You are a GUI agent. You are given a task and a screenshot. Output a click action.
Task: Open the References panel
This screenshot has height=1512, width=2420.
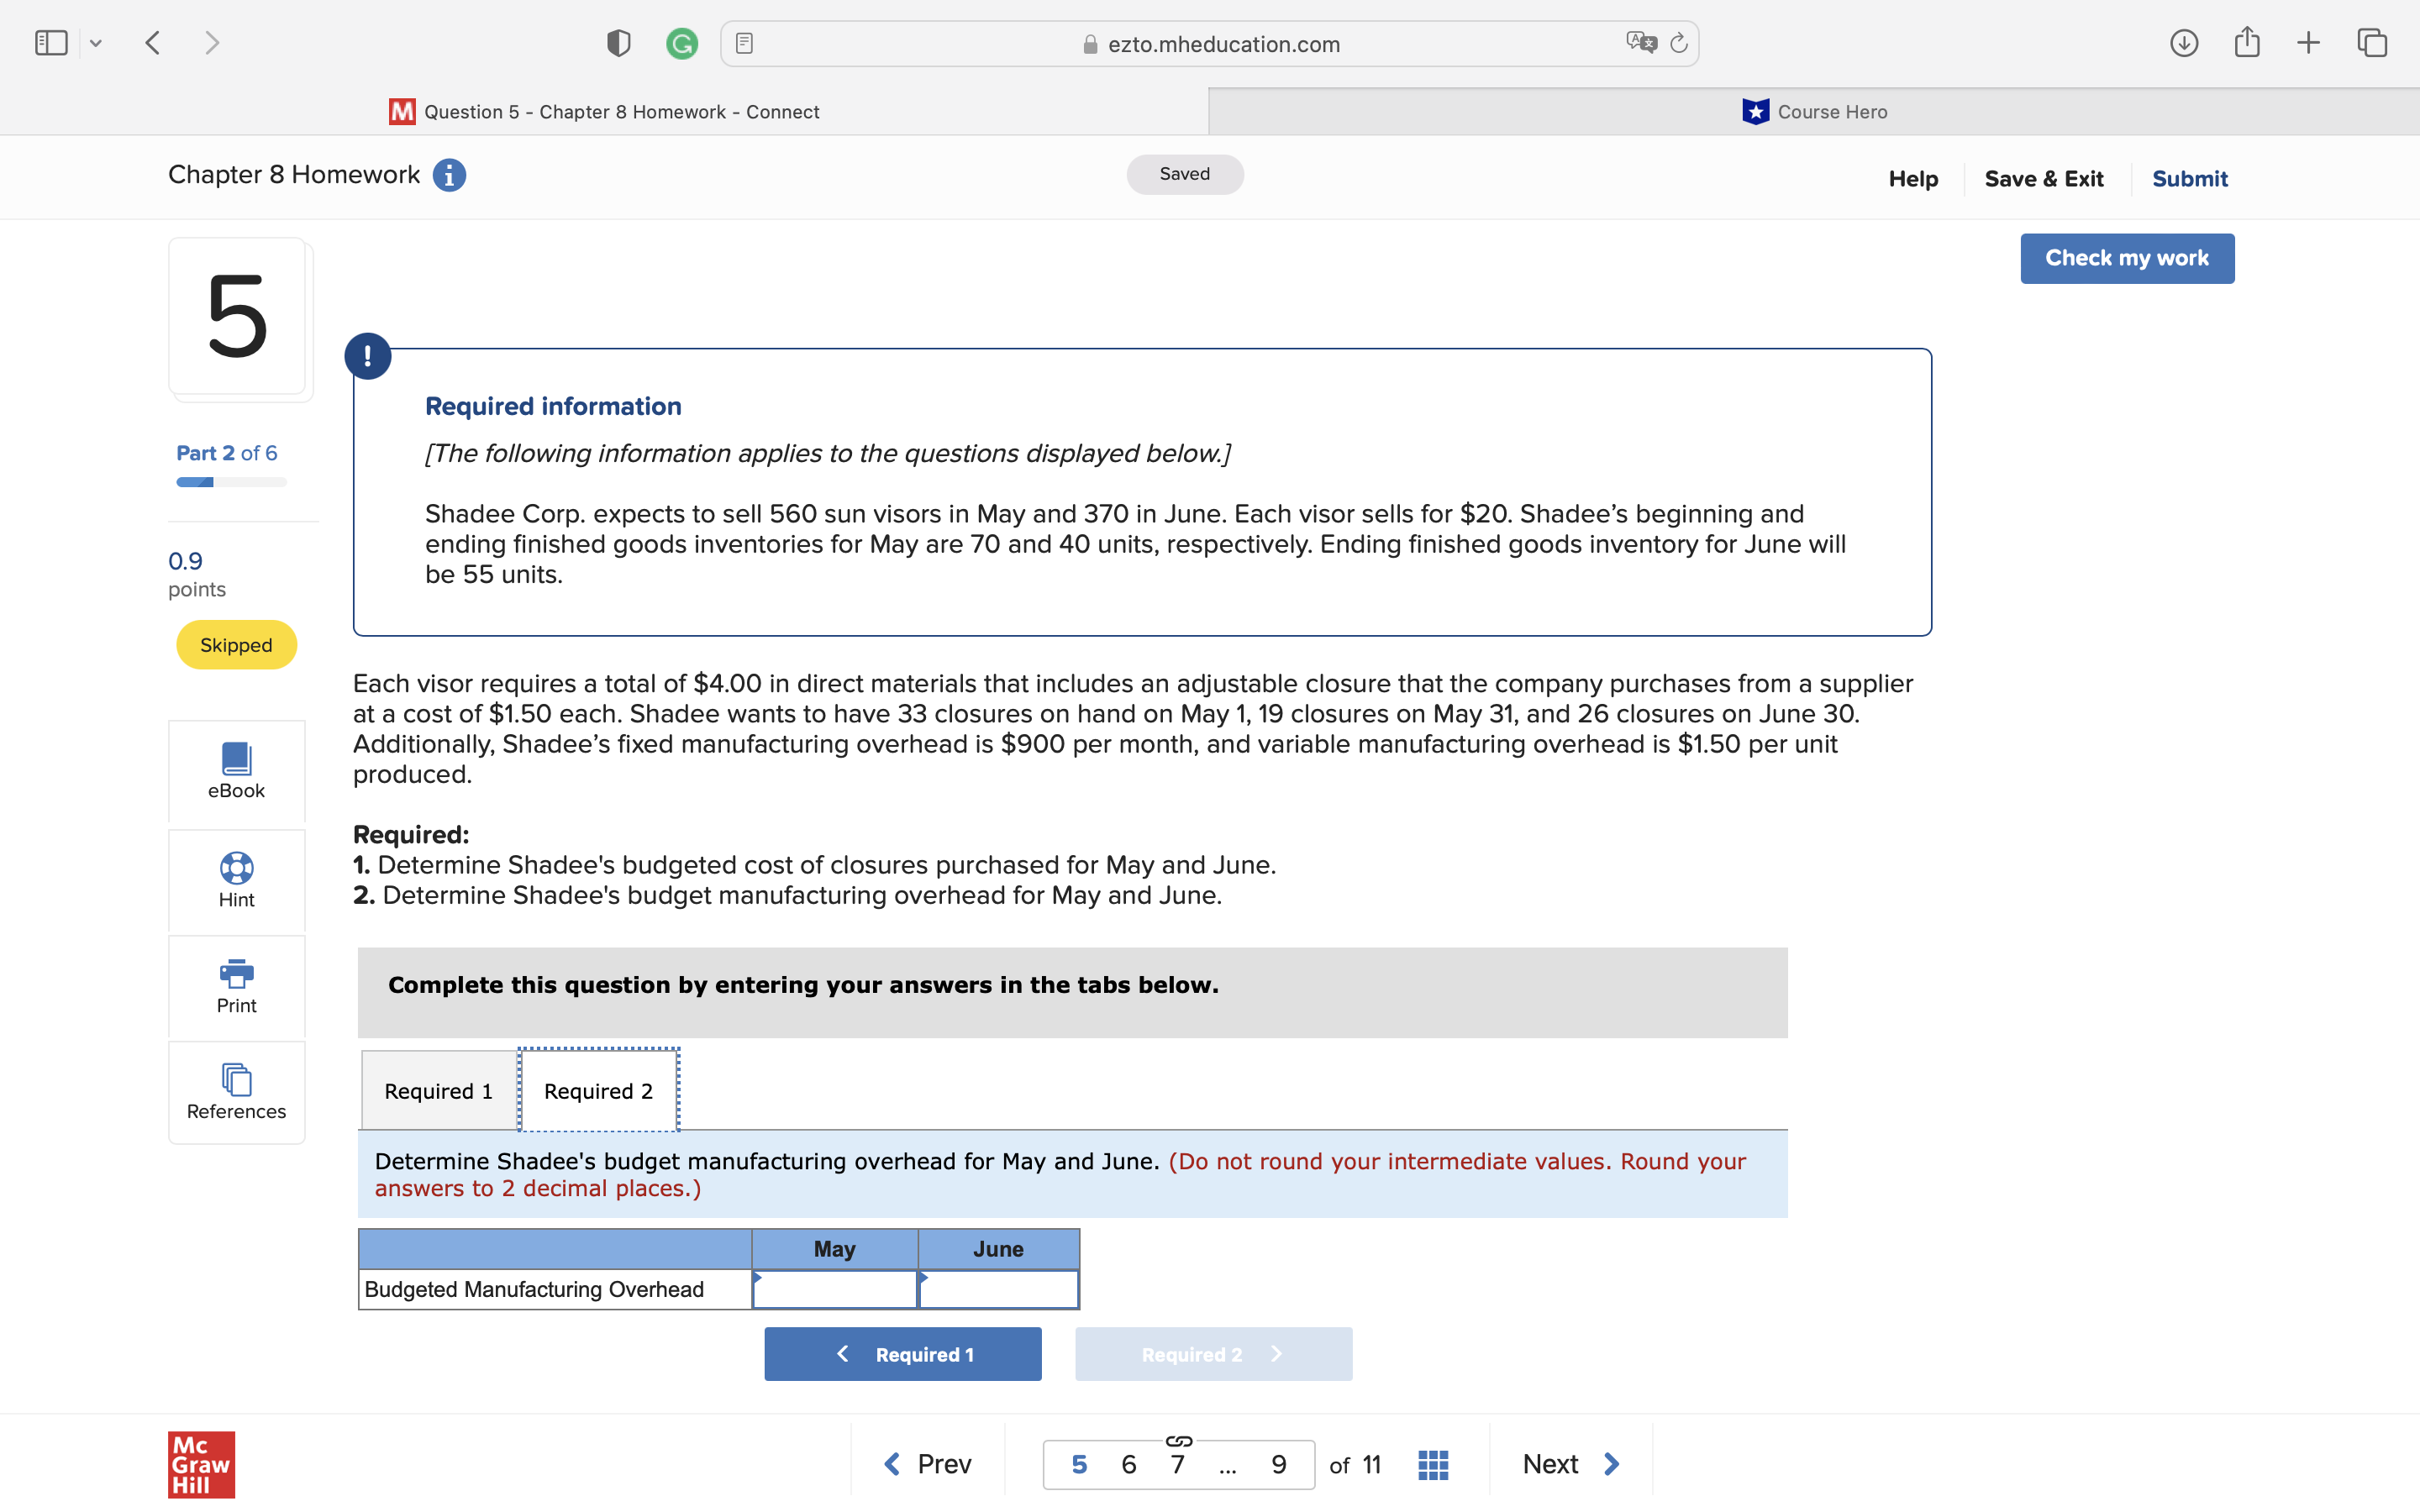236,1081
